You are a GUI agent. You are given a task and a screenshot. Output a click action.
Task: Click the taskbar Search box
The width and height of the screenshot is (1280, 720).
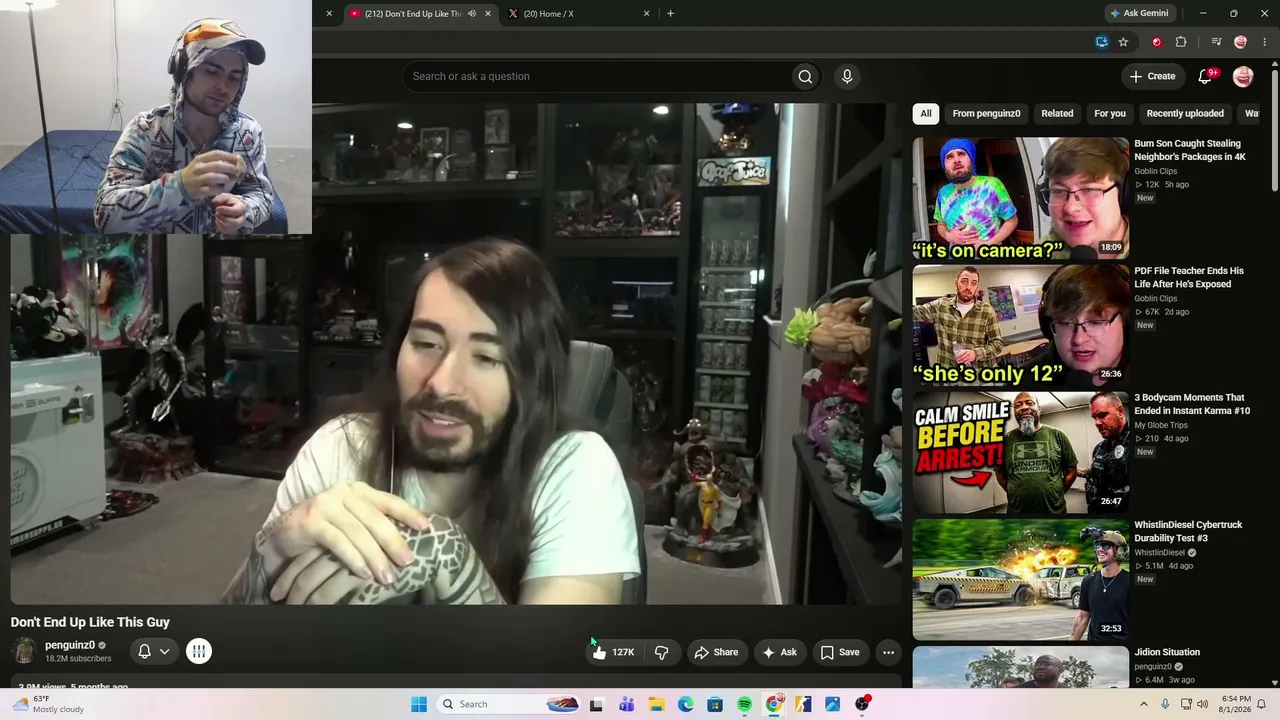pyautogui.click(x=508, y=704)
